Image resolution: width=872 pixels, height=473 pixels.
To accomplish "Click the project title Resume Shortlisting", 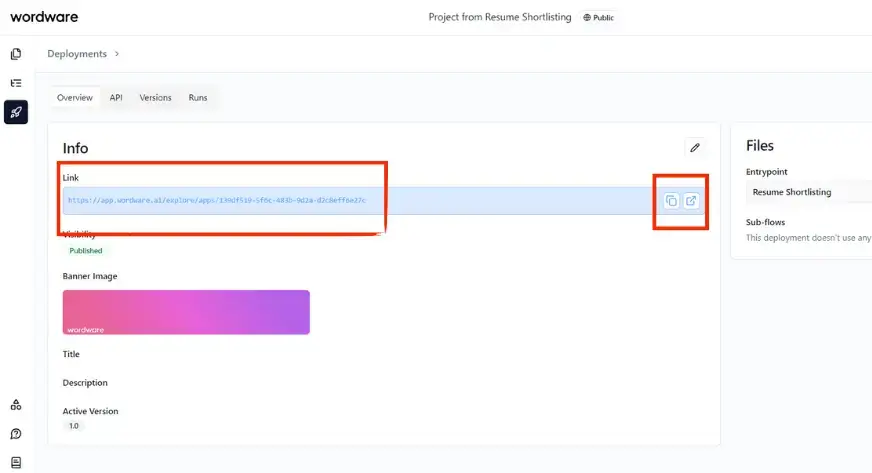I will click(x=500, y=17).
